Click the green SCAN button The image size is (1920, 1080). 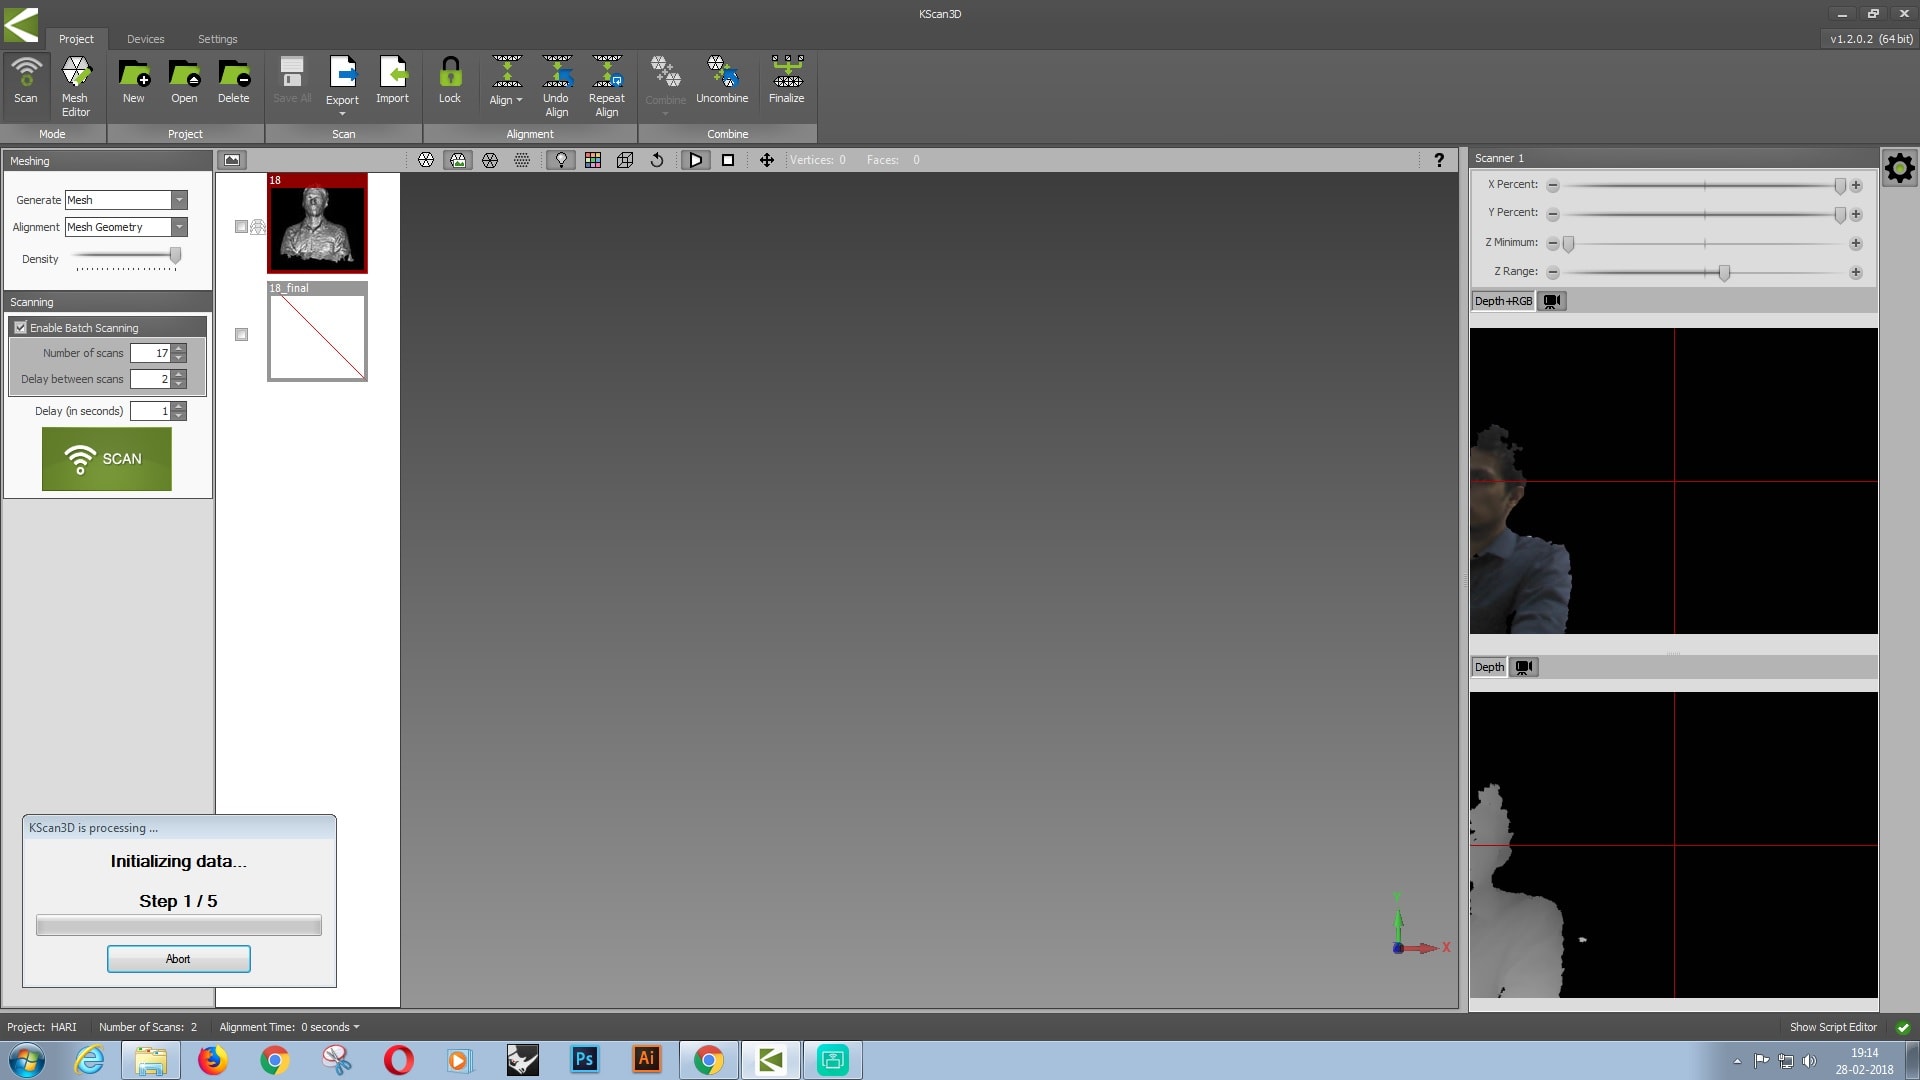point(107,459)
